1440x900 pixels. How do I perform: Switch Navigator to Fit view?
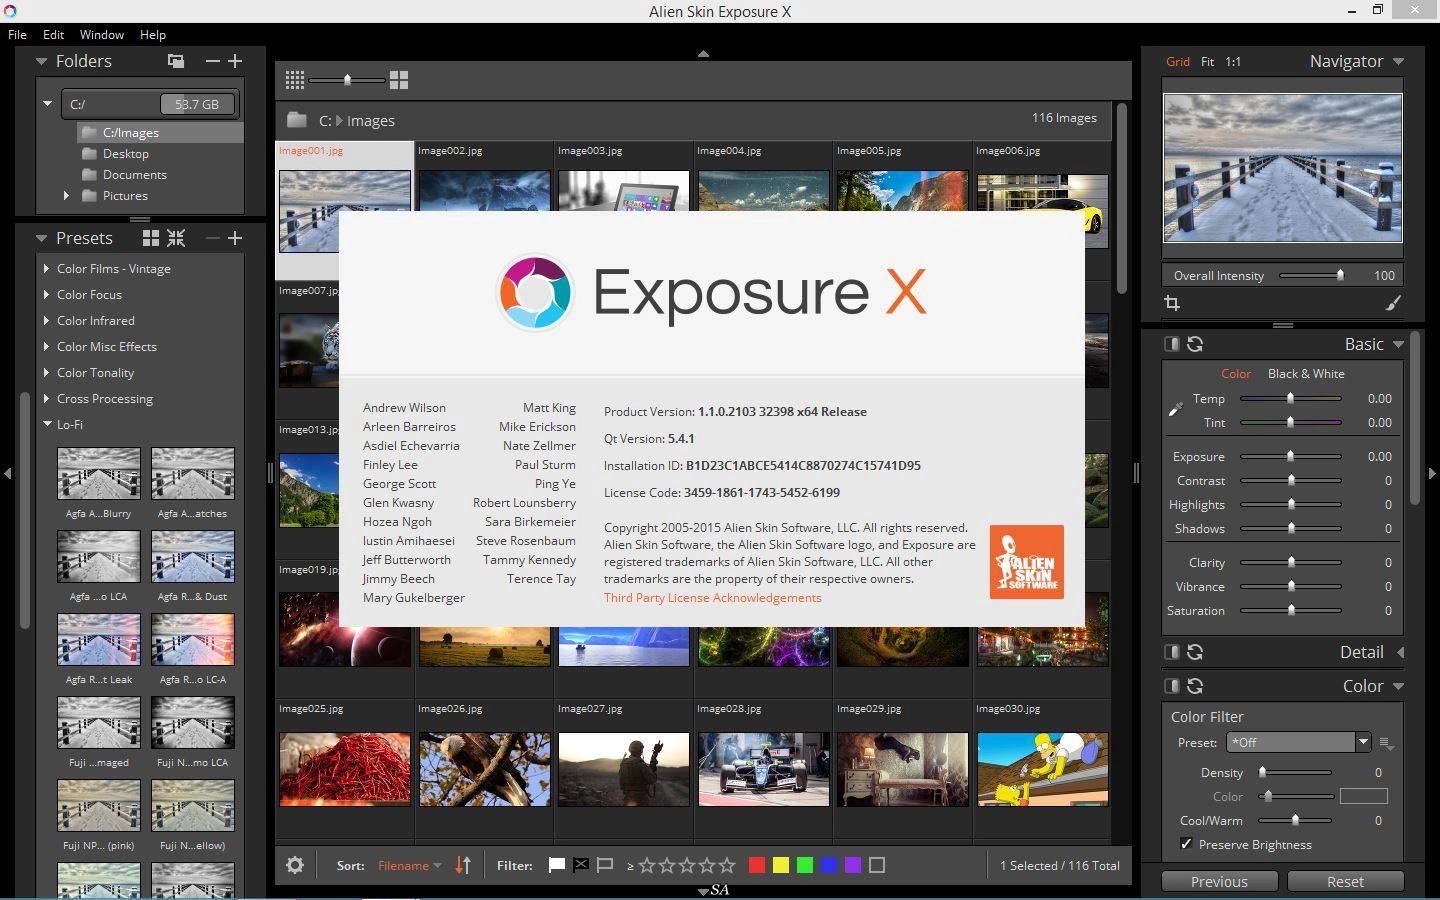(1207, 62)
